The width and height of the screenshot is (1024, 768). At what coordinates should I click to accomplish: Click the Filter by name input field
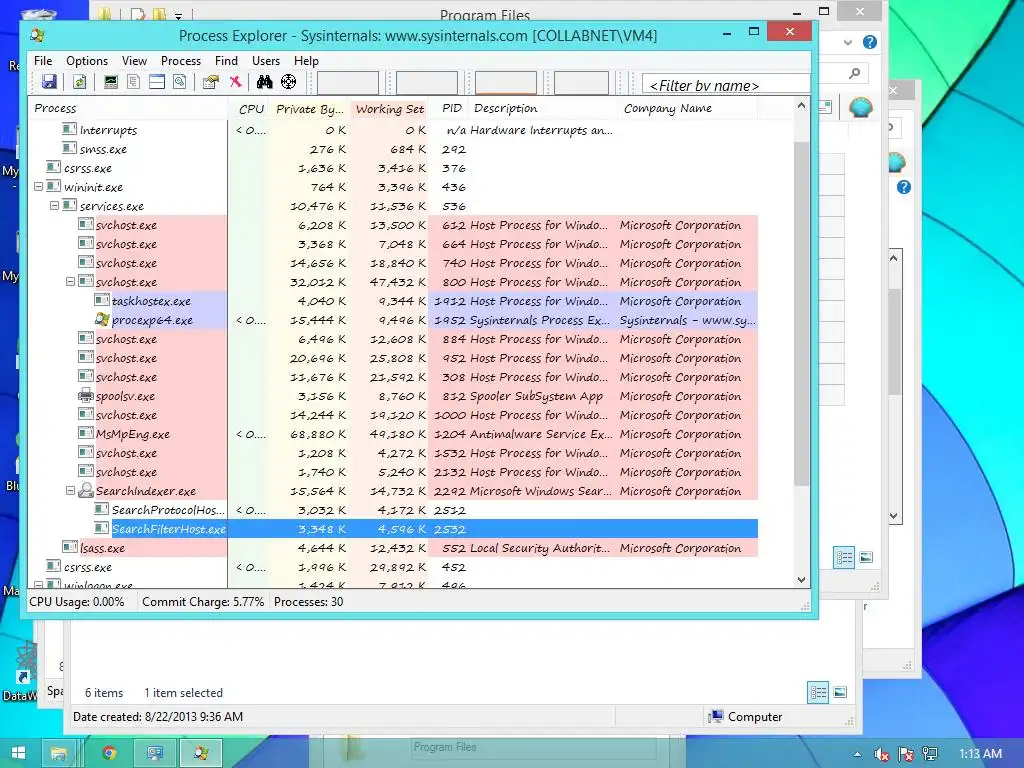pyautogui.click(x=726, y=84)
